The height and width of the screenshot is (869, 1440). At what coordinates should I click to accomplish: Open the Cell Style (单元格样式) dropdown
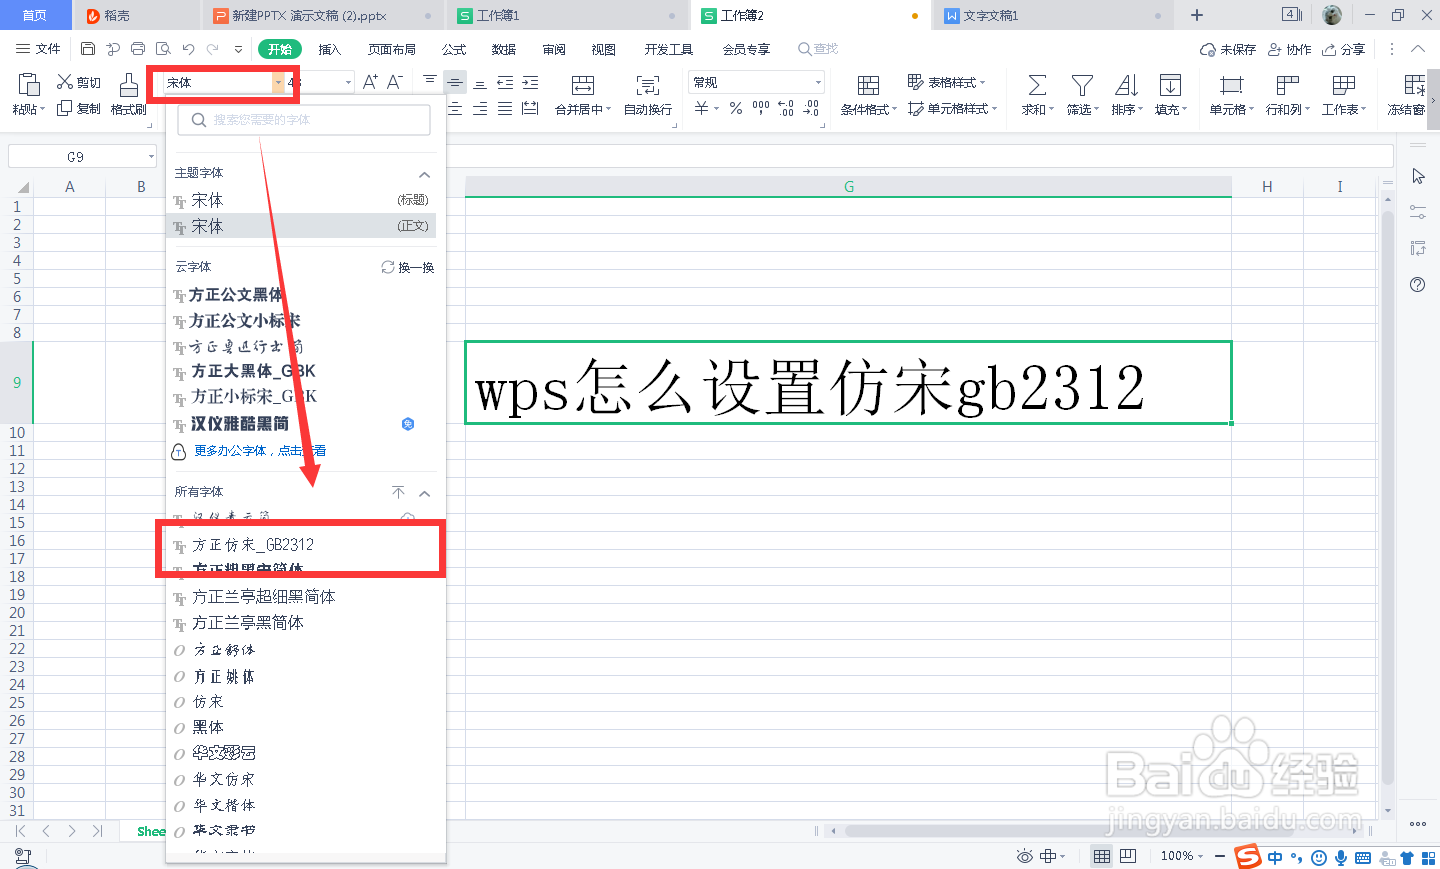(952, 108)
